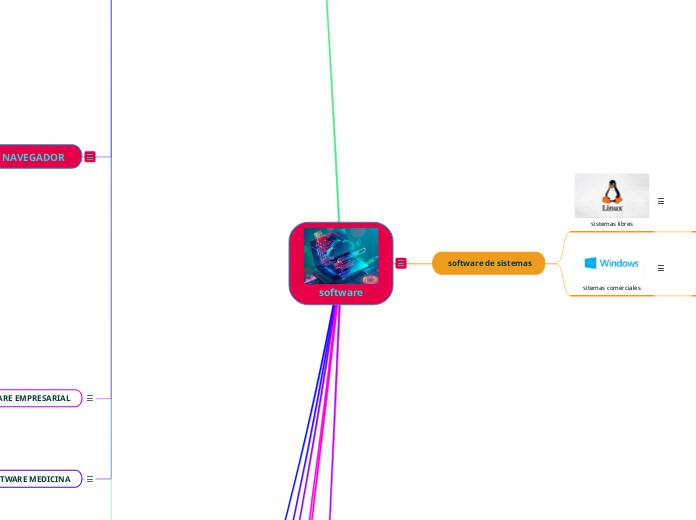
Task: Select the NAVEGADOR node
Action: (x=38, y=157)
